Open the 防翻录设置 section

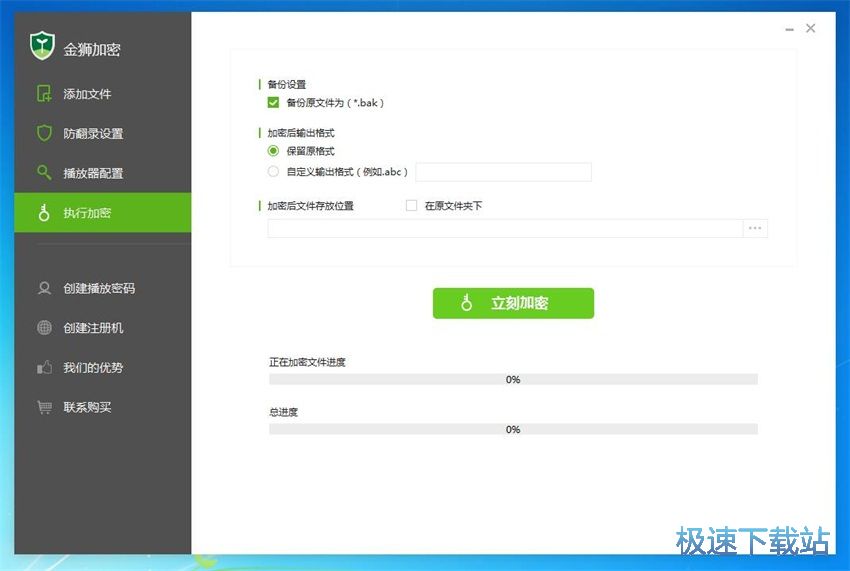(103, 133)
